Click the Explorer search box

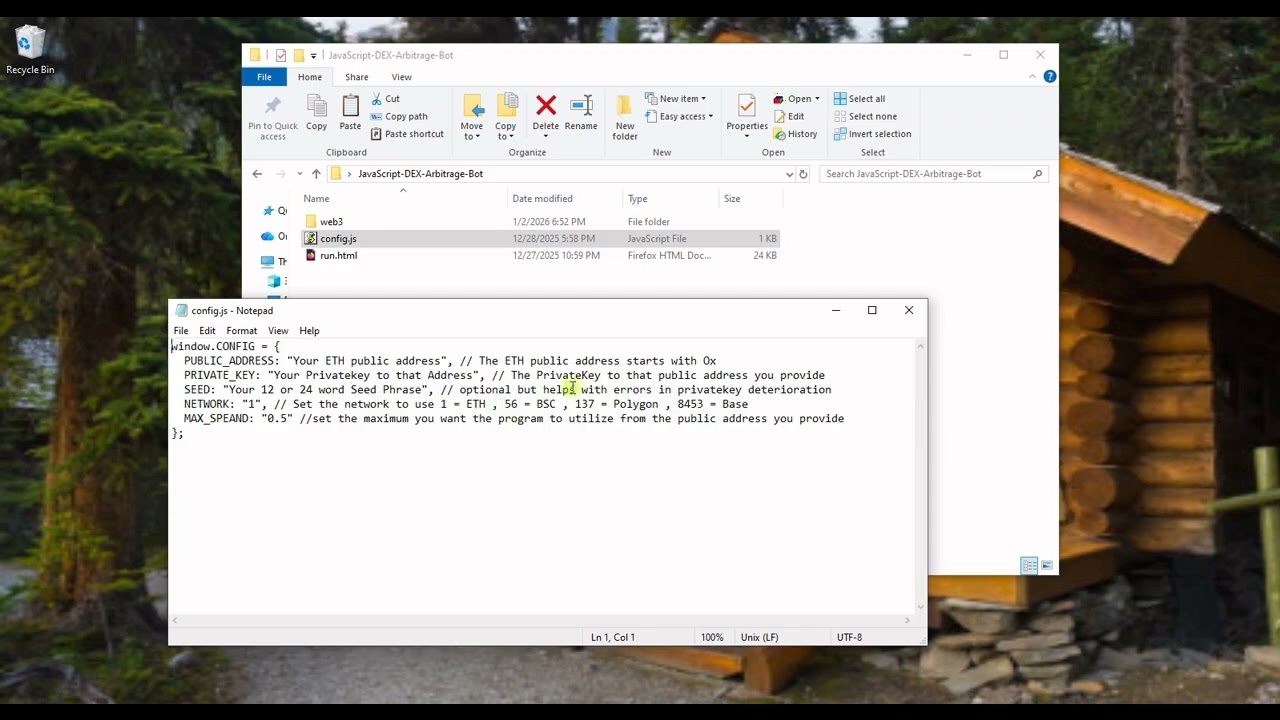pos(933,174)
